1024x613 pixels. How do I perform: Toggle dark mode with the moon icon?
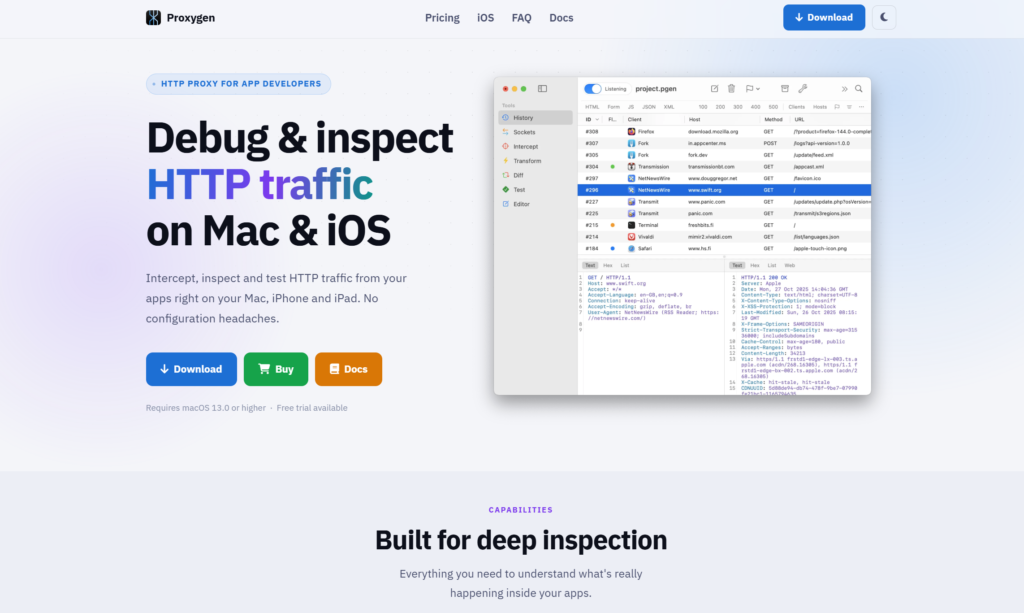coord(884,17)
